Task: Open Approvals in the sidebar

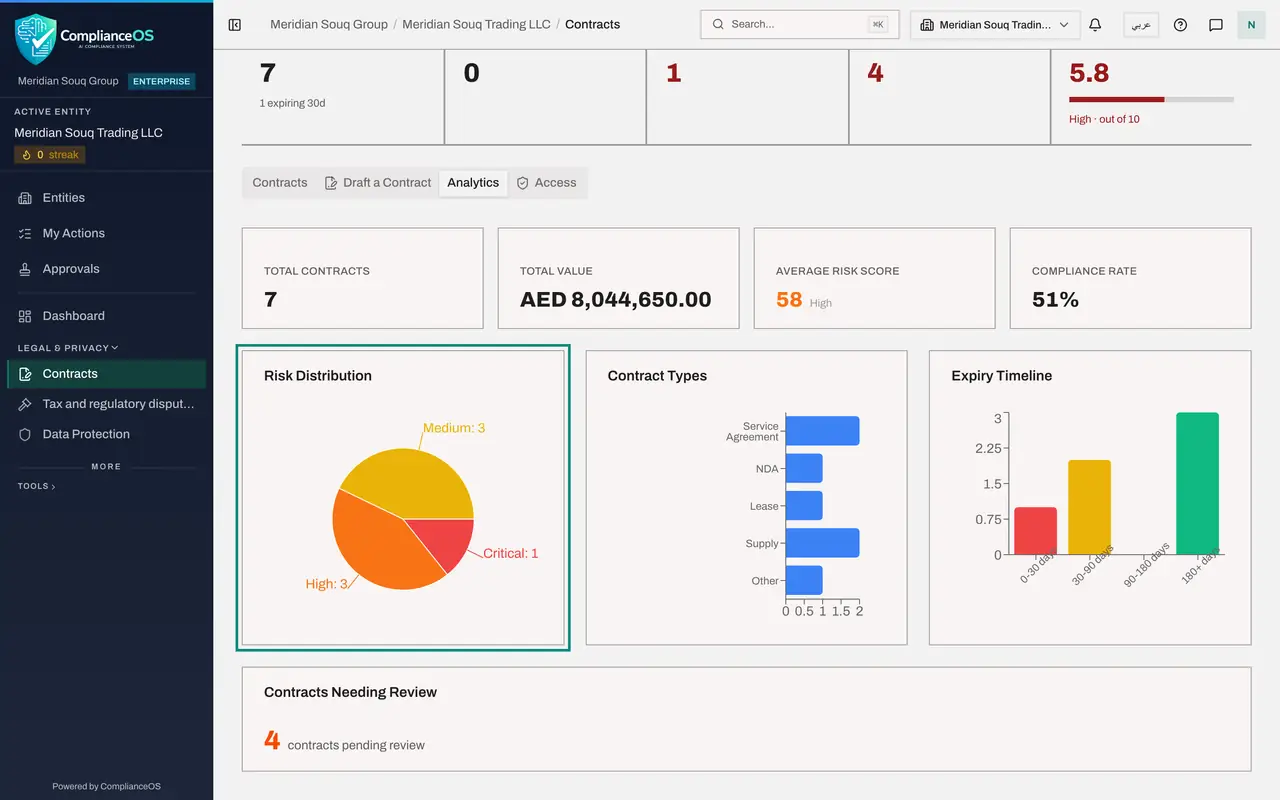Action: coord(106,269)
